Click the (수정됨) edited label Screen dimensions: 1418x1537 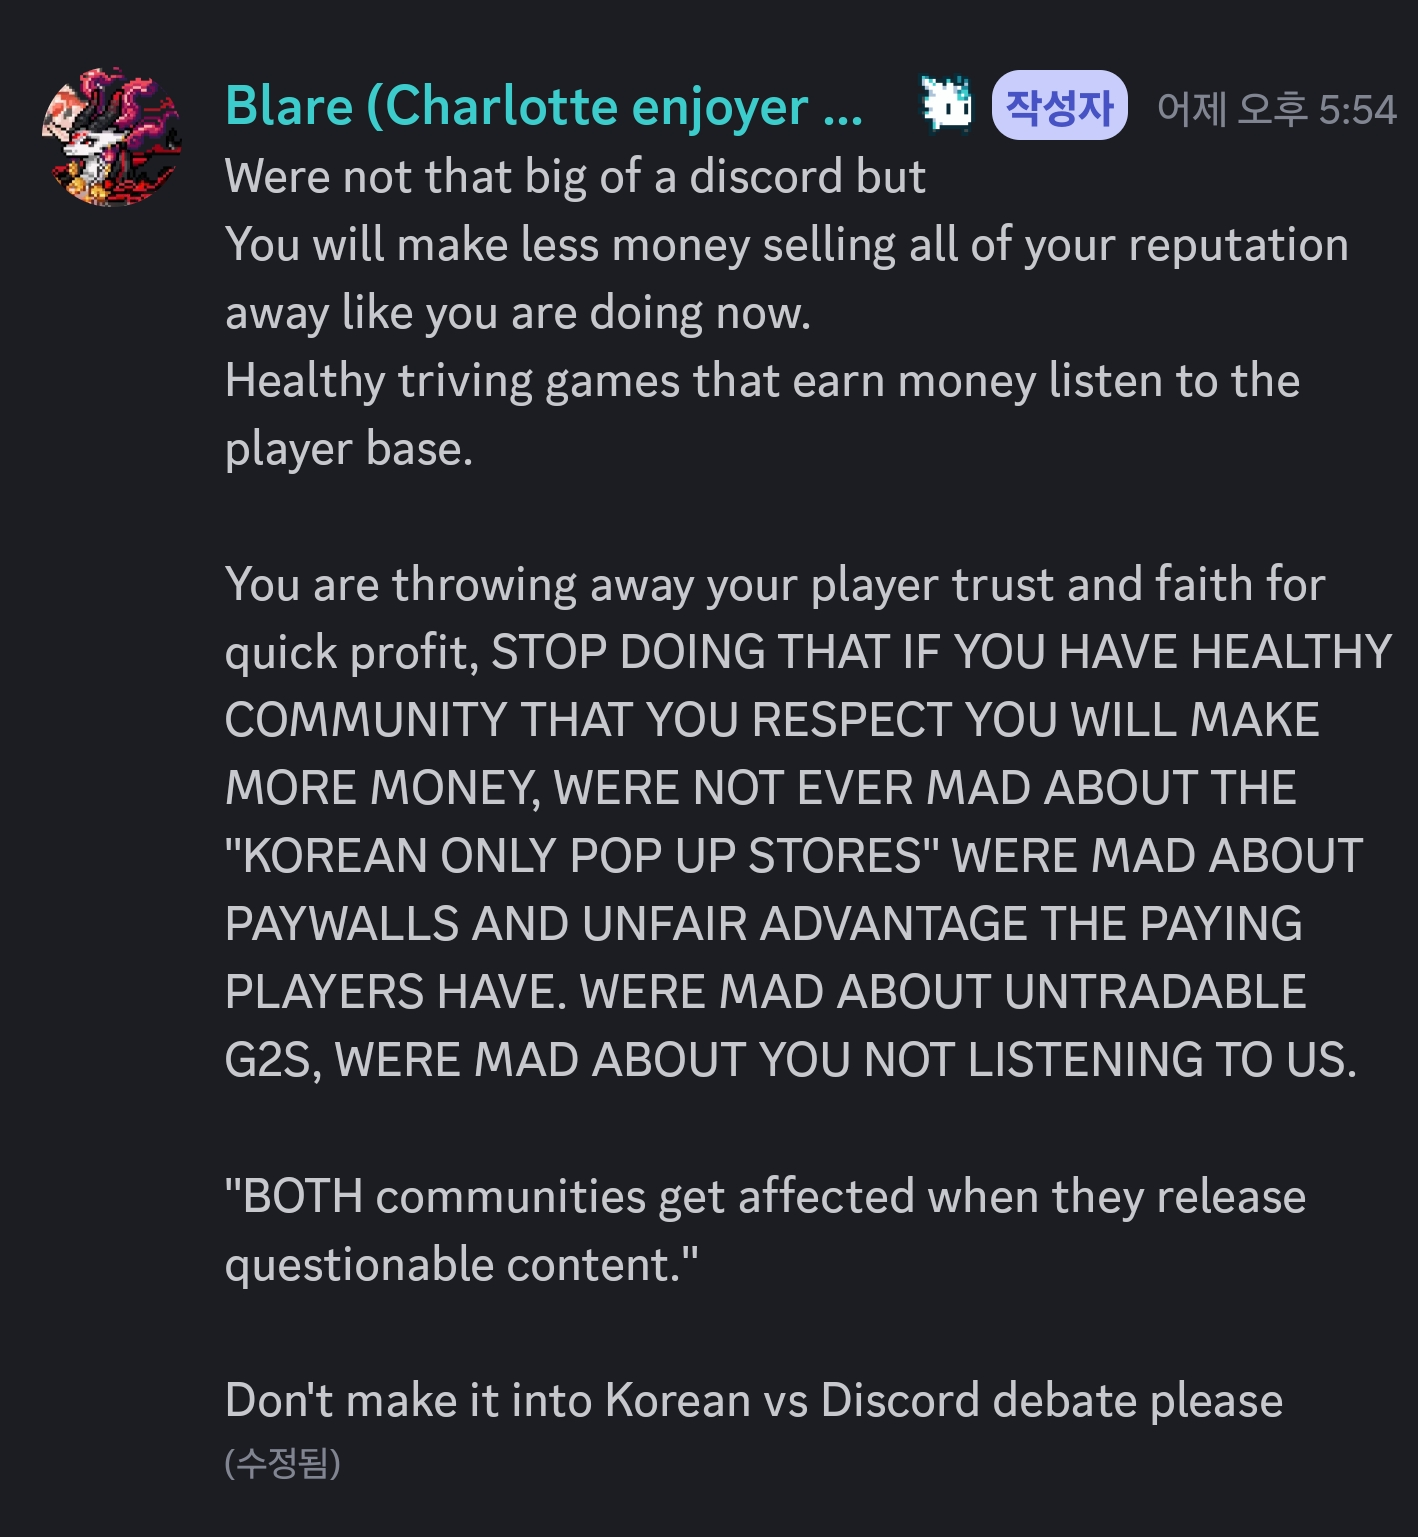(x=283, y=1463)
